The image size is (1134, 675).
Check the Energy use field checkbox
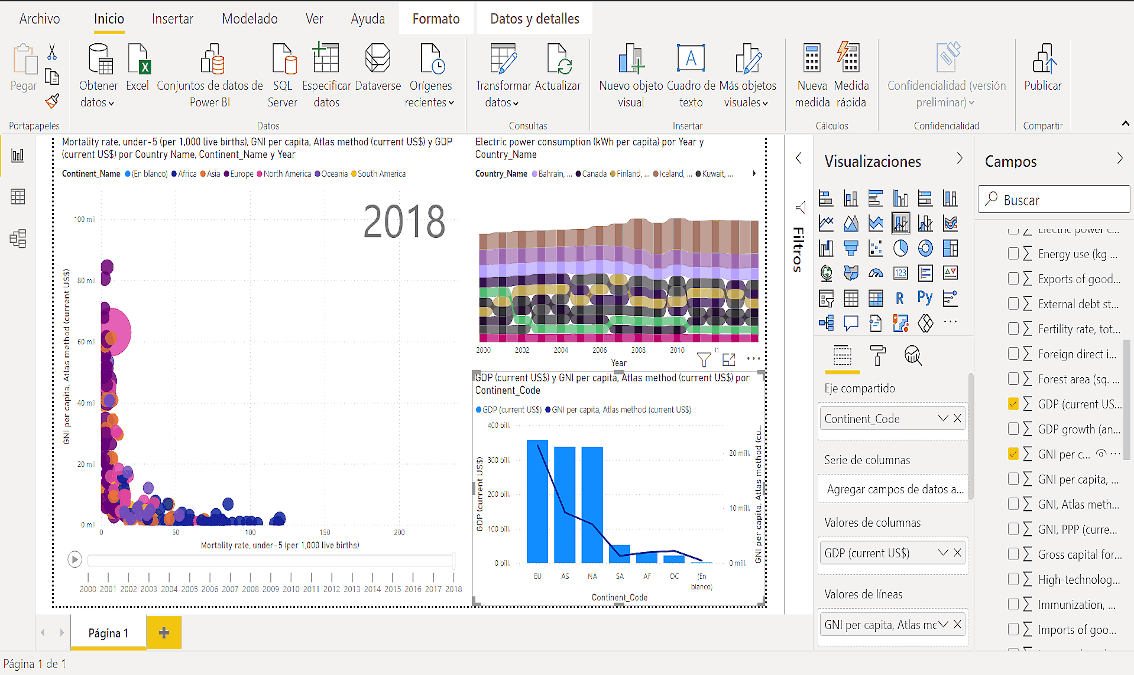(x=1014, y=254)
